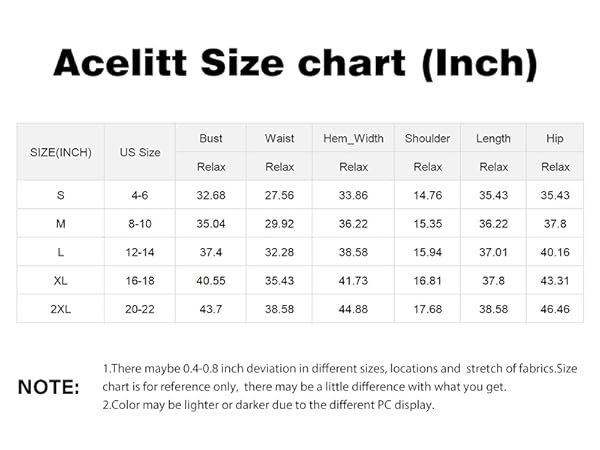Click the US Size column header
The width and height of the screenshot is (600, 450).
click(140, 152)
